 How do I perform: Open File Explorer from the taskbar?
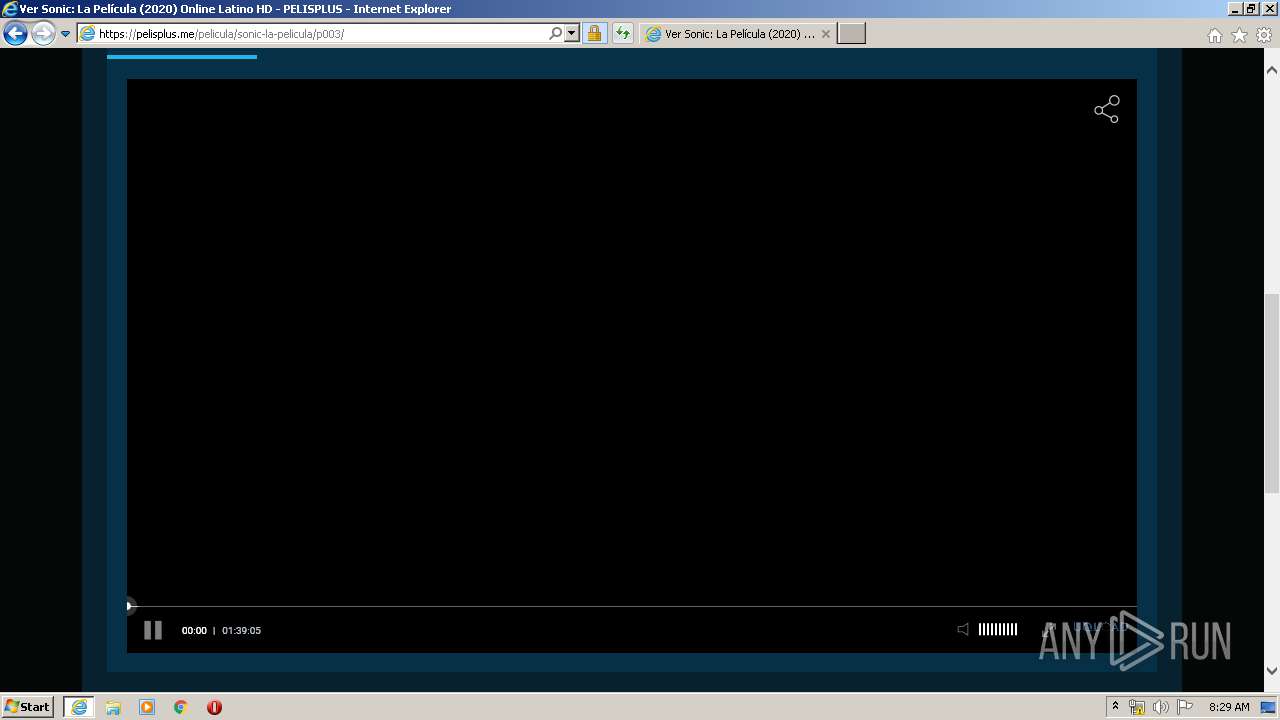click(x=113, y=707)
